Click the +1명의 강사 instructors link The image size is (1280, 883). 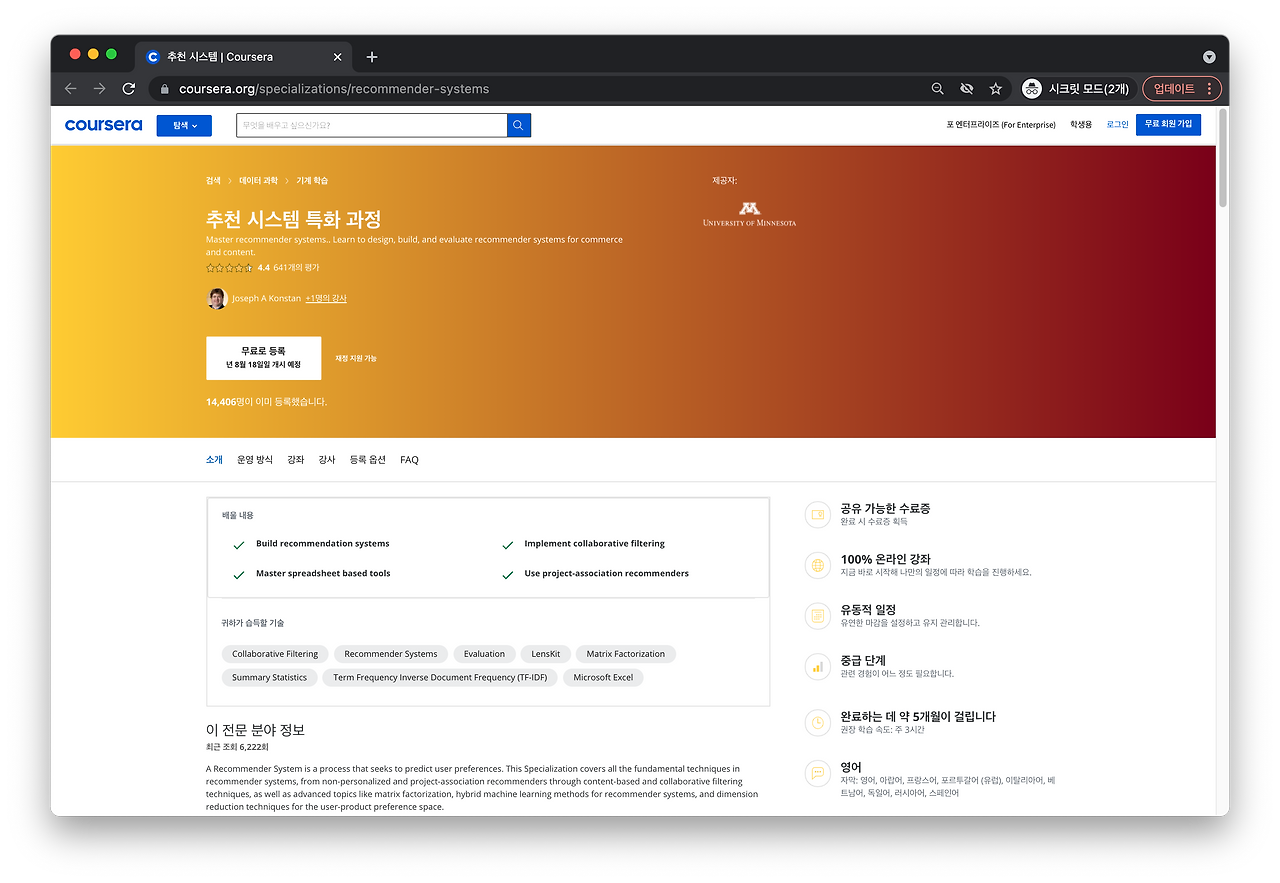326,299
